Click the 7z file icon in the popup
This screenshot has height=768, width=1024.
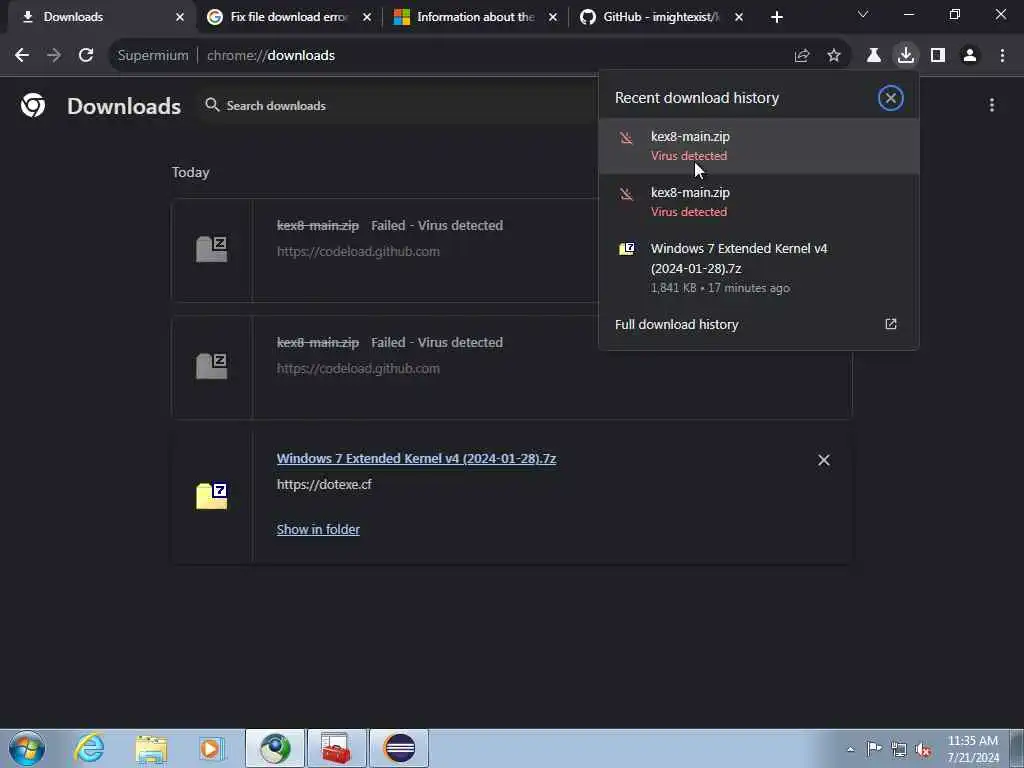pos(626,249)
